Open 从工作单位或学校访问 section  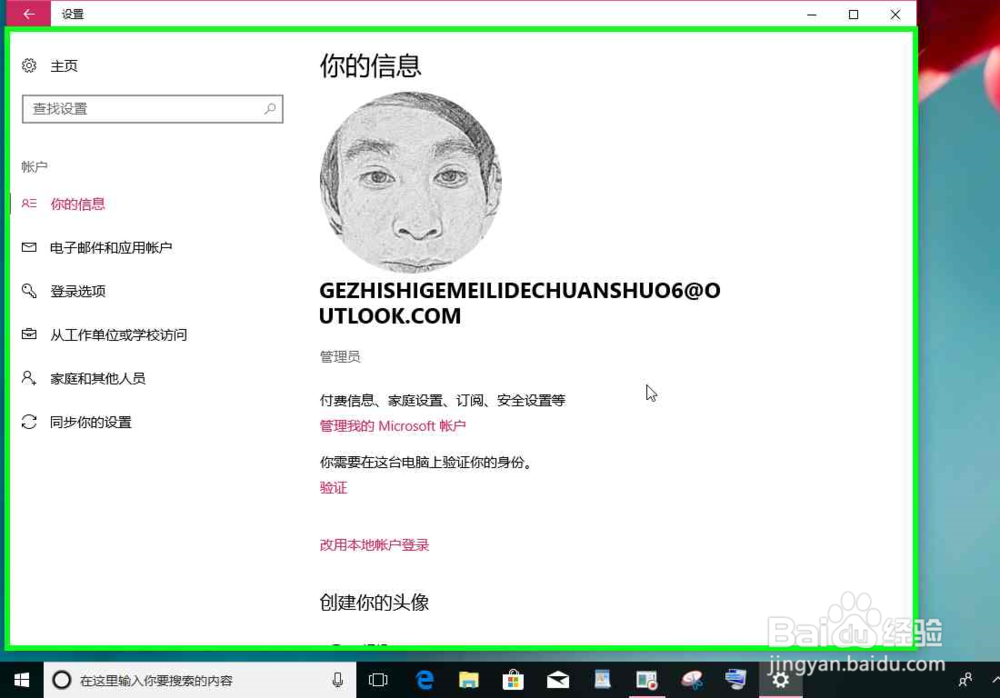coord(119,335)
